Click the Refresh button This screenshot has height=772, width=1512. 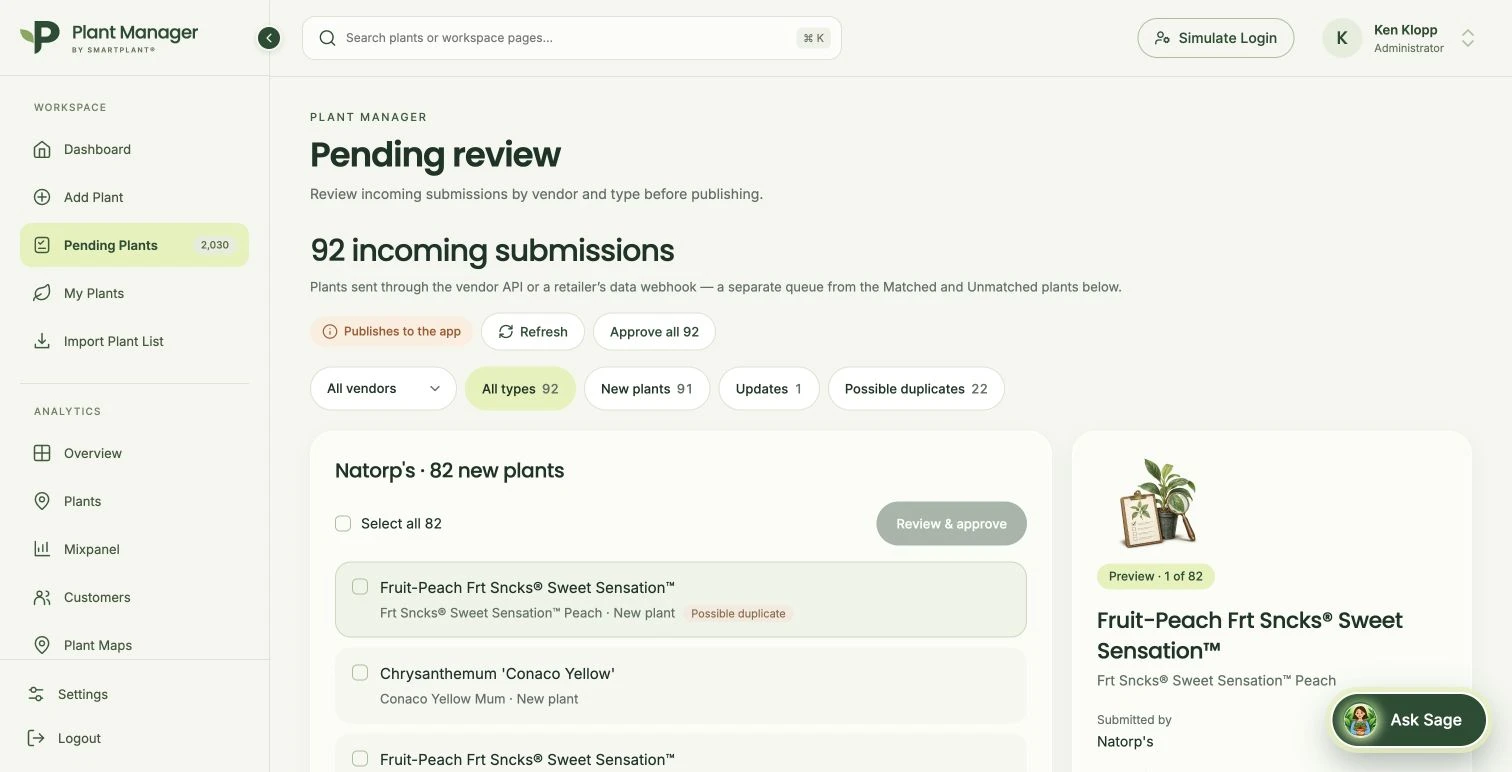[x=533, y=332]
